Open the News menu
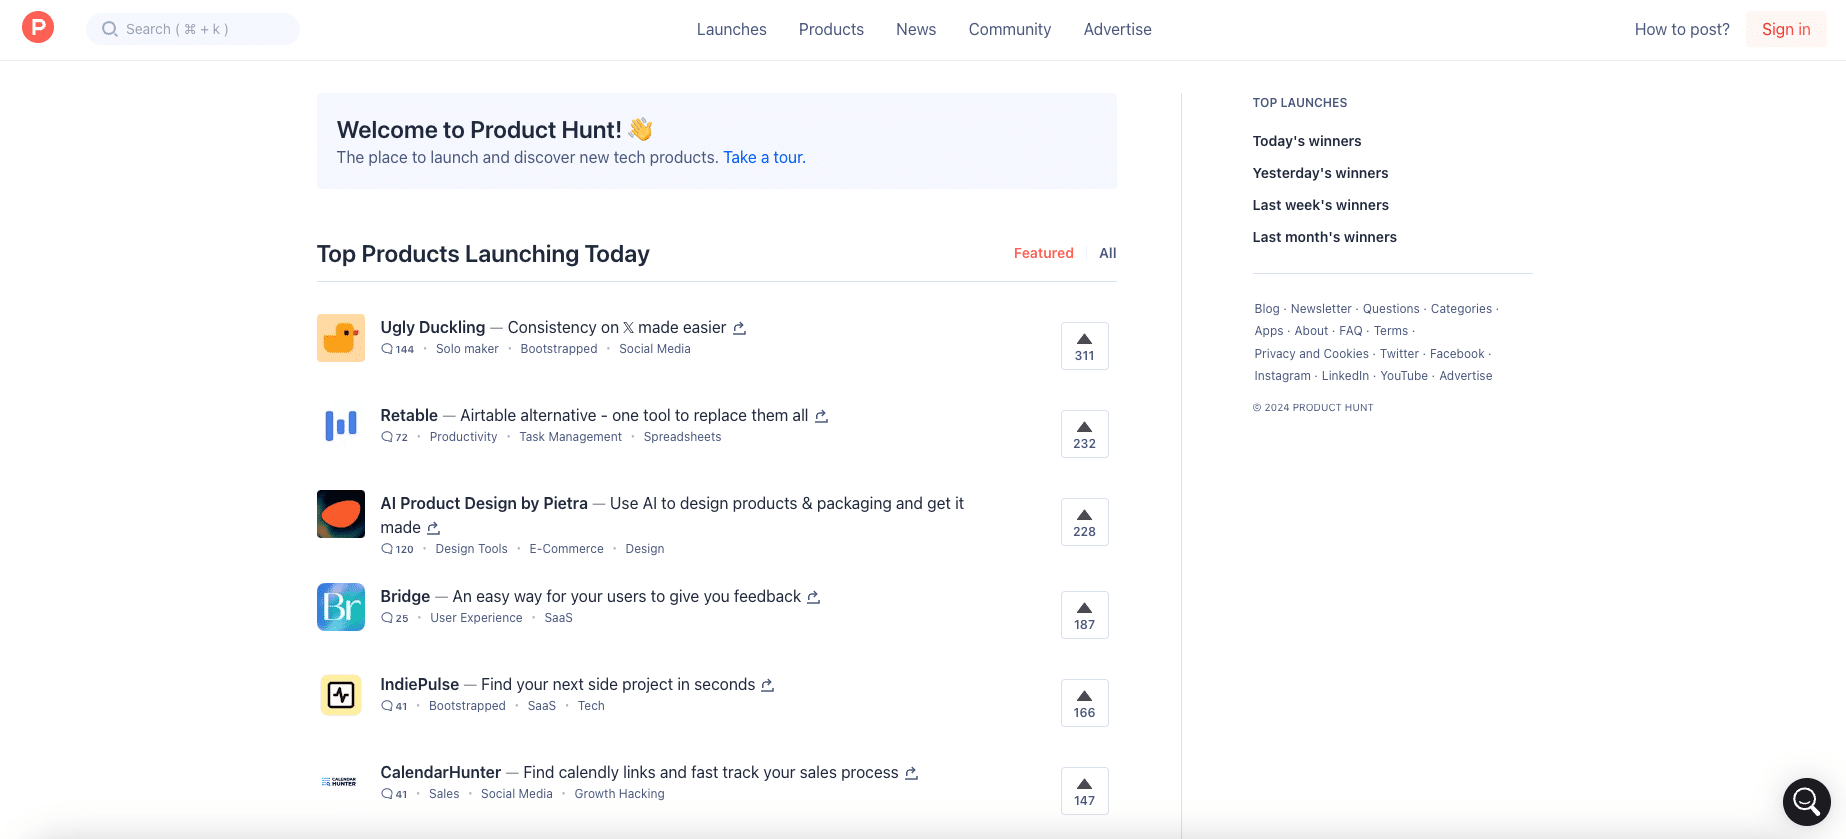 tap(916, 29)
